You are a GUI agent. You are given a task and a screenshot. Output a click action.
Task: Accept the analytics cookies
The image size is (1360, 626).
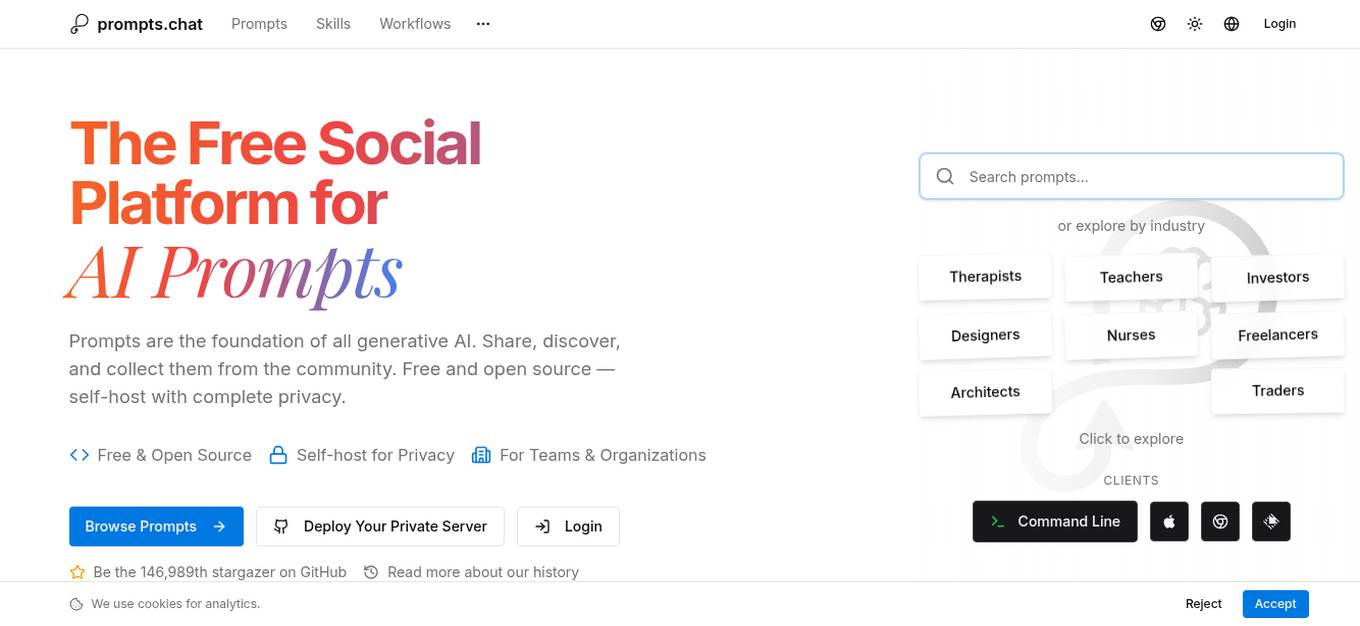1275,604
